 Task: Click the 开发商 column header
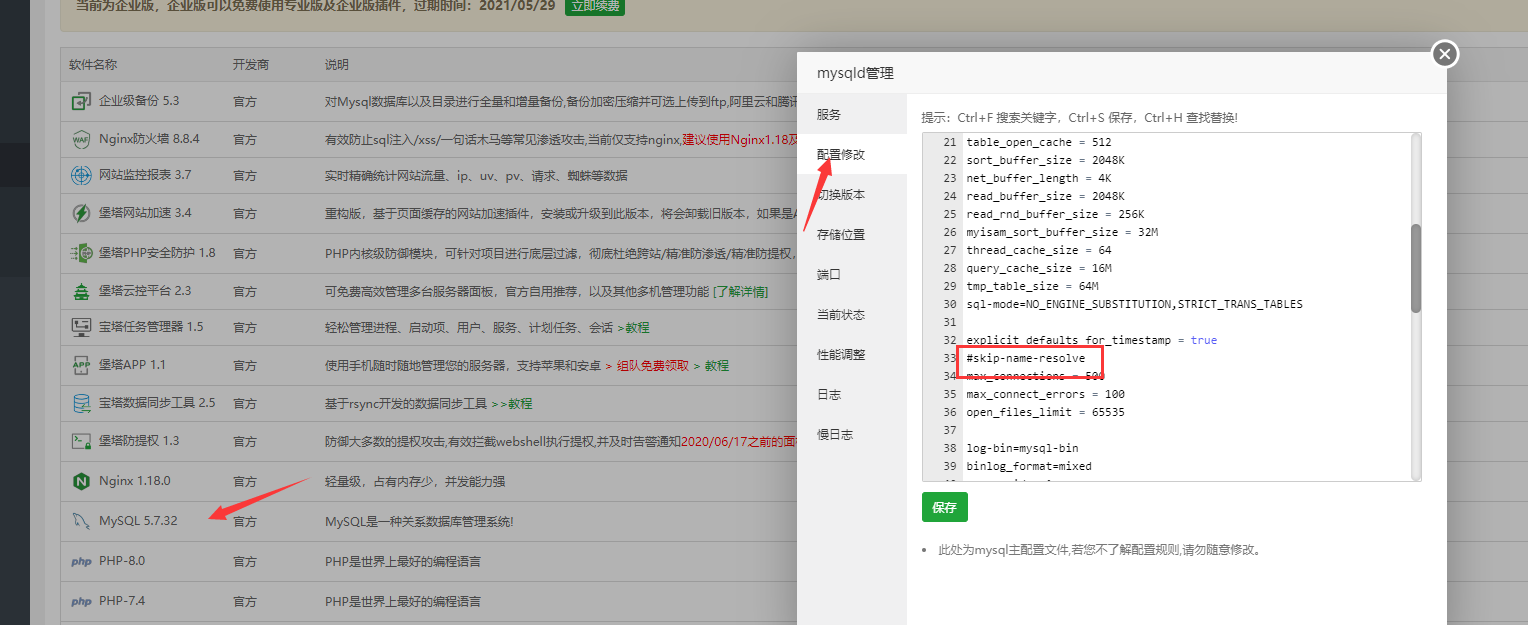point(251,65)
